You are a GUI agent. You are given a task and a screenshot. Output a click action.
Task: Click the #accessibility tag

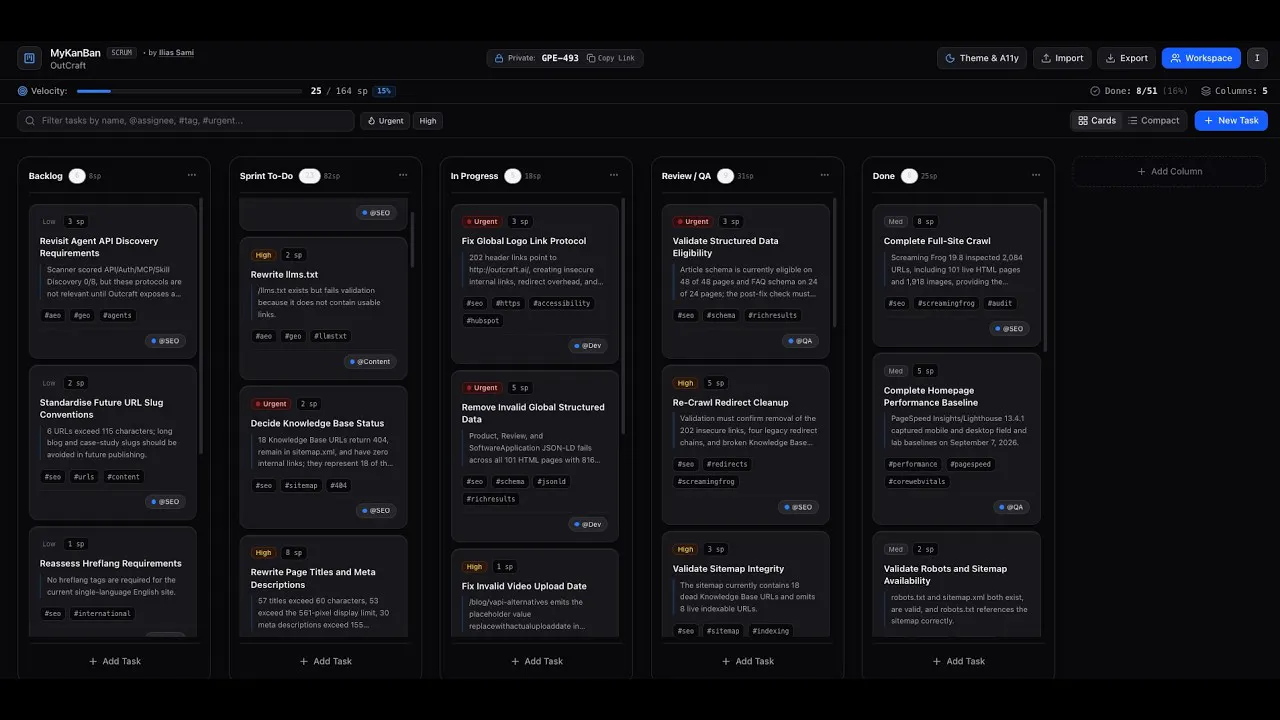coord(561,303)
